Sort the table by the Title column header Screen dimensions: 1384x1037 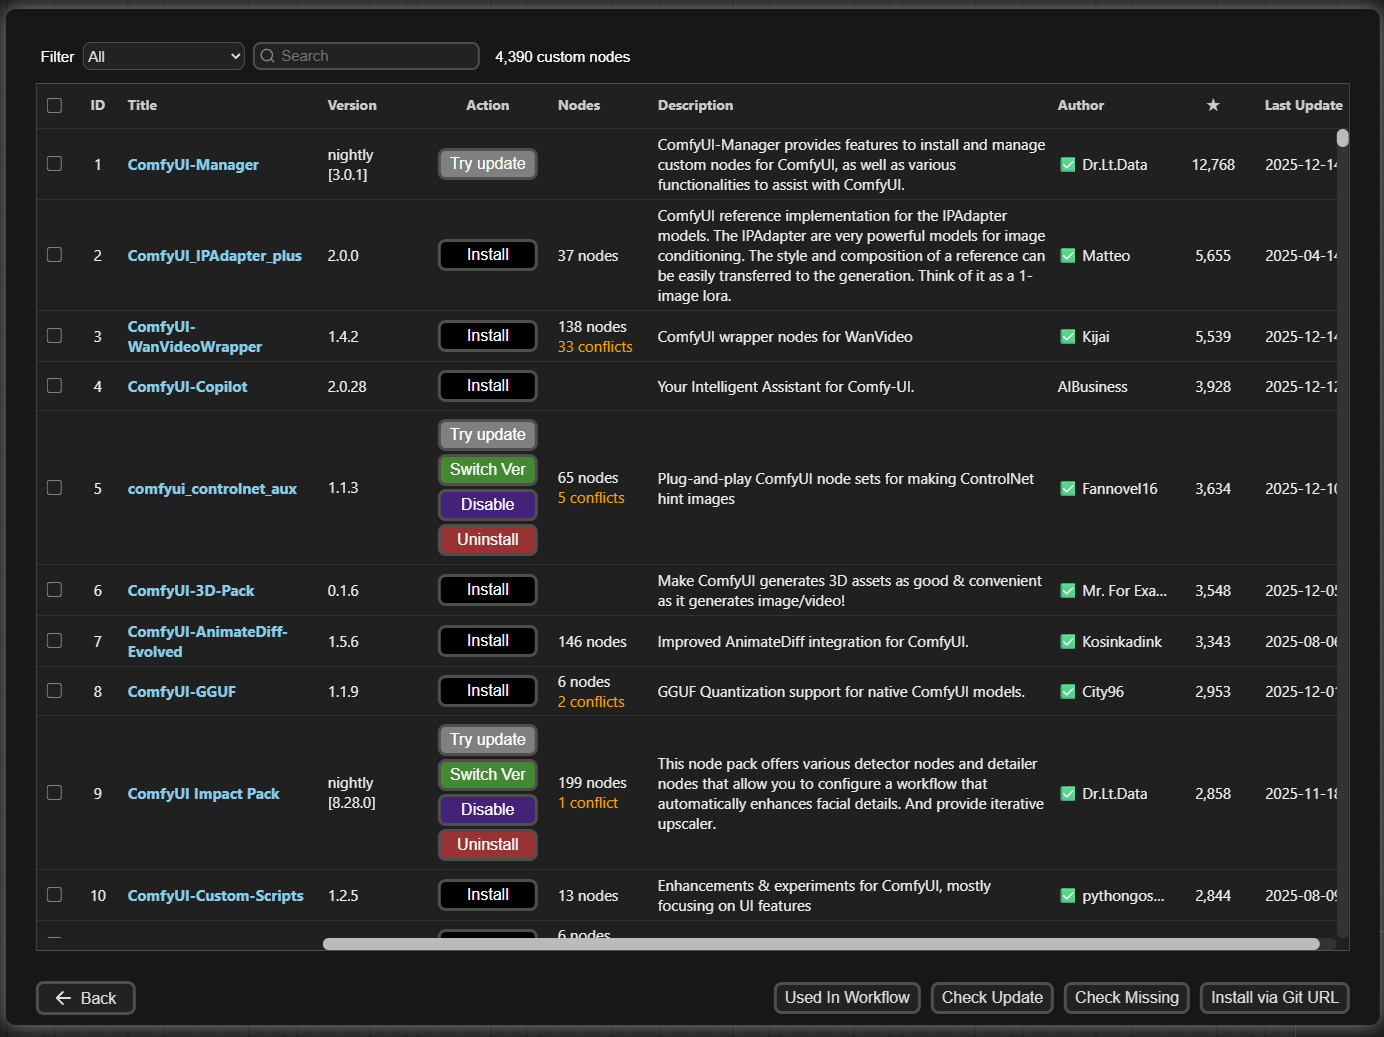[x=142, y=105]
